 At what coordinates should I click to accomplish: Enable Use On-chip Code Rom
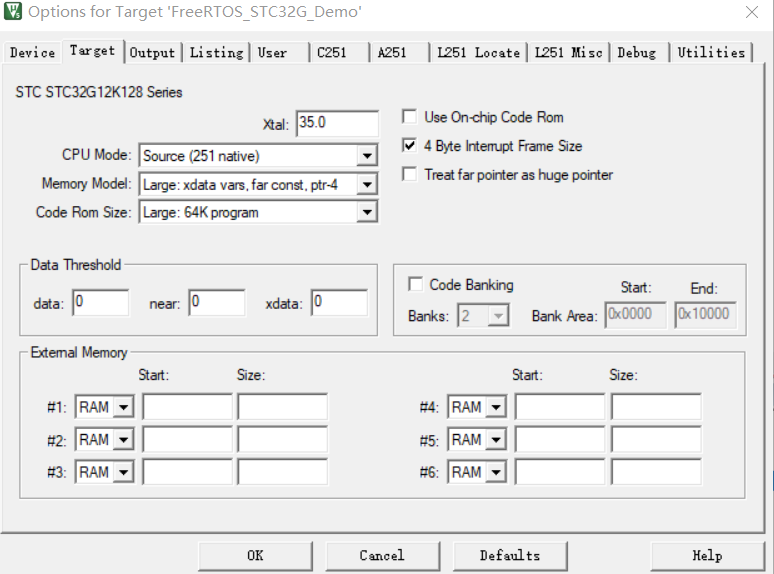409,117
